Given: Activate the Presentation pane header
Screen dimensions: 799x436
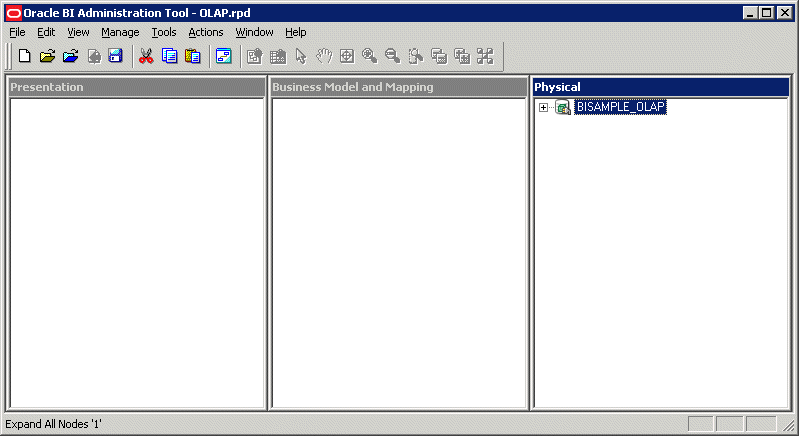Looking at the screenshot, I should [x=137, y=87].
